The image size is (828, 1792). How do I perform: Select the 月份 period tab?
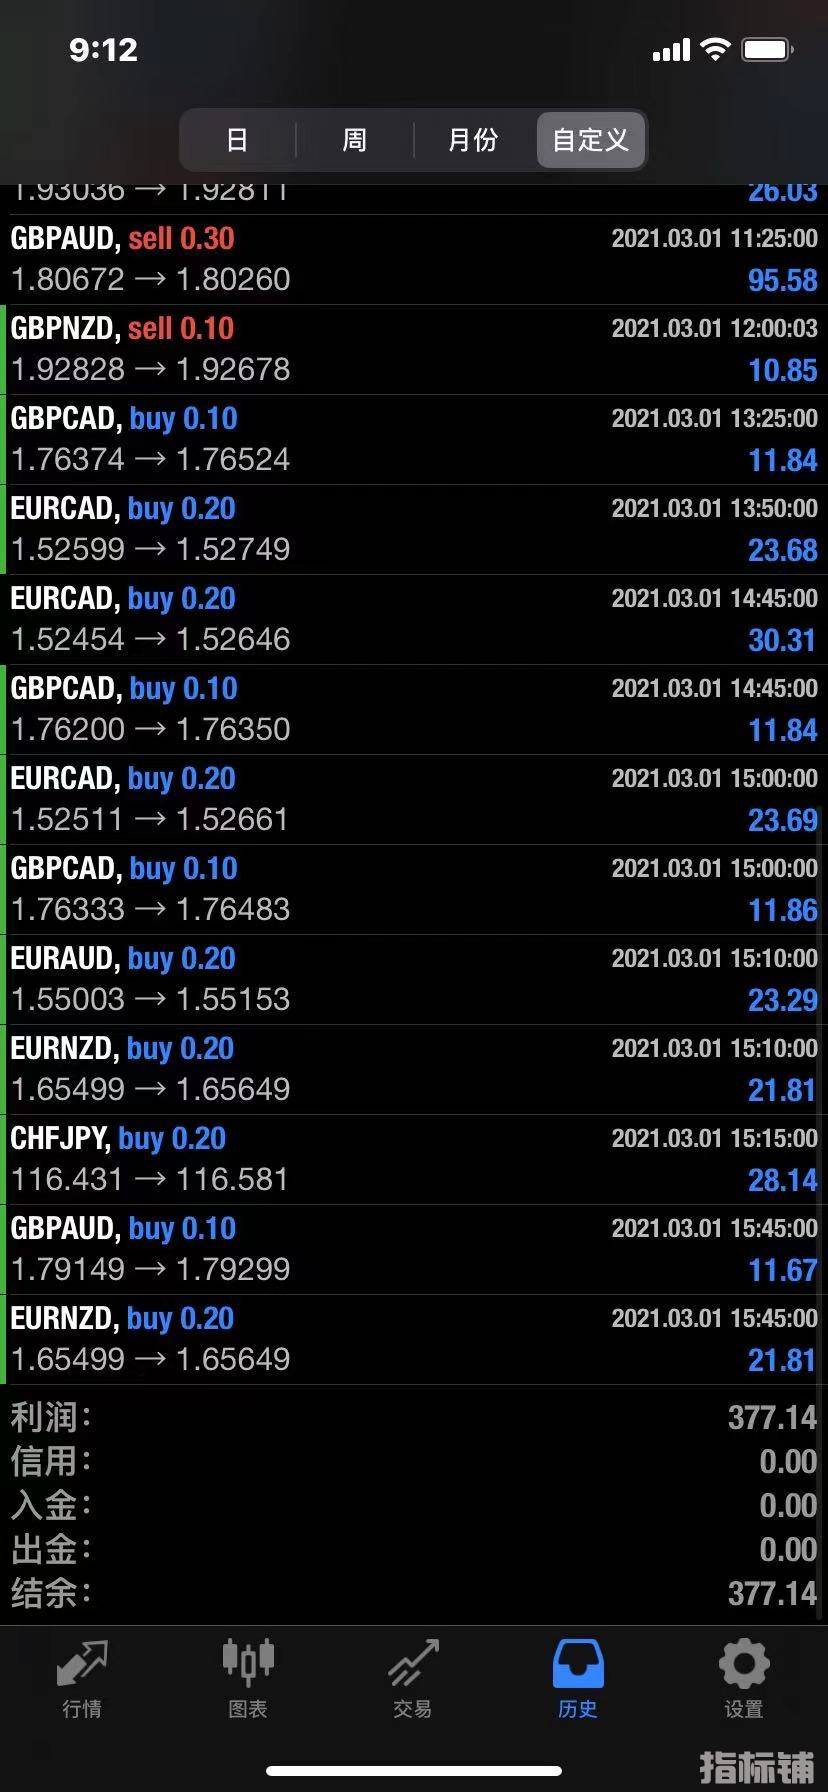(x=473, y=140)
